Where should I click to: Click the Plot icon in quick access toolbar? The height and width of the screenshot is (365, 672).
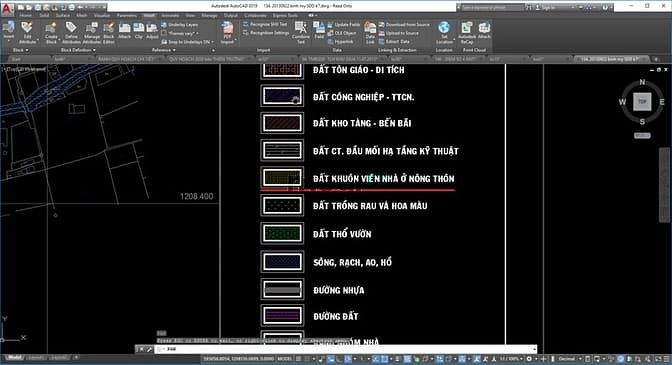click(x=72, y=7)
